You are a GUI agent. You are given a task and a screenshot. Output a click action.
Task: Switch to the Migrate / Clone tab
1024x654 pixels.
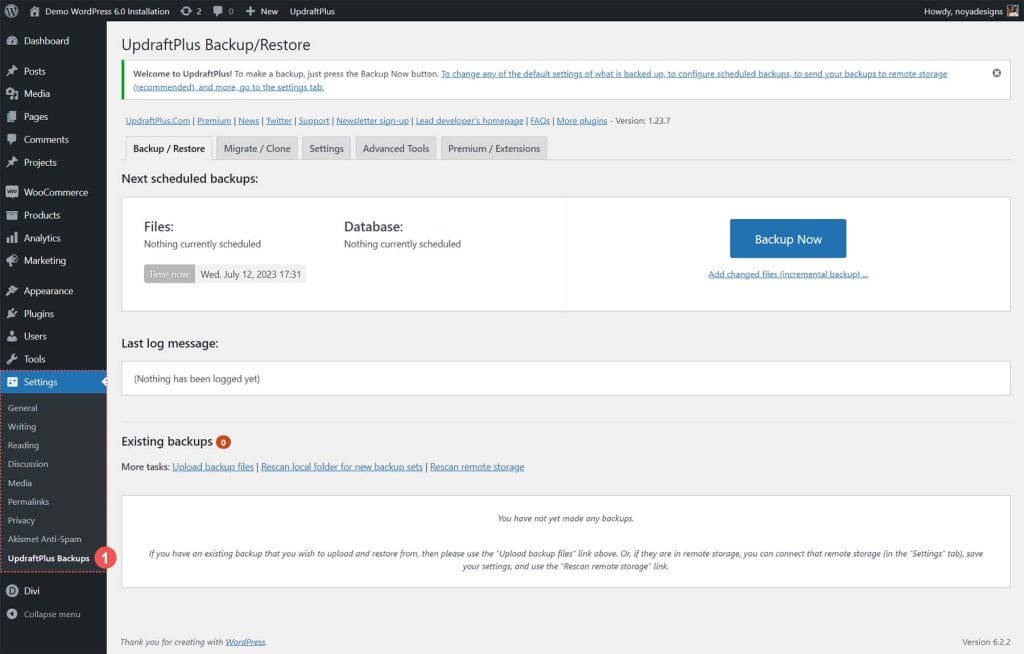coord(256,147)
